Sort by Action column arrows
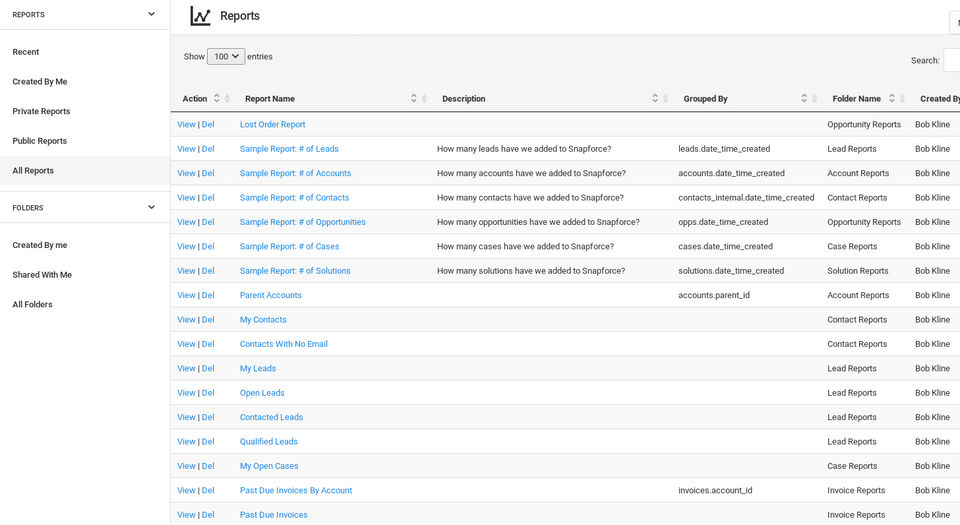Viewport: 960px width, 525px height. (217, 98)
